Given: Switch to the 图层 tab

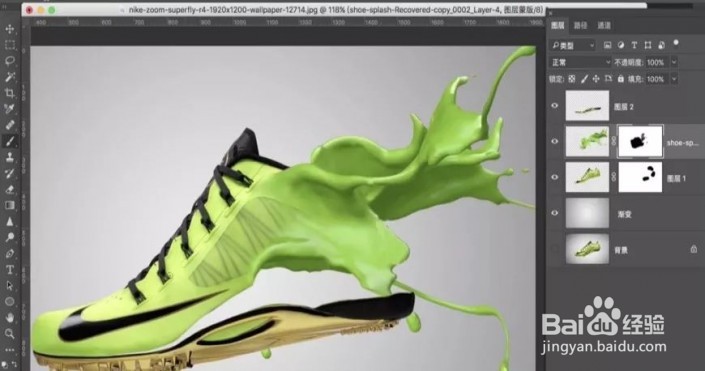Looking at the screenshot, I should (558, 25).
